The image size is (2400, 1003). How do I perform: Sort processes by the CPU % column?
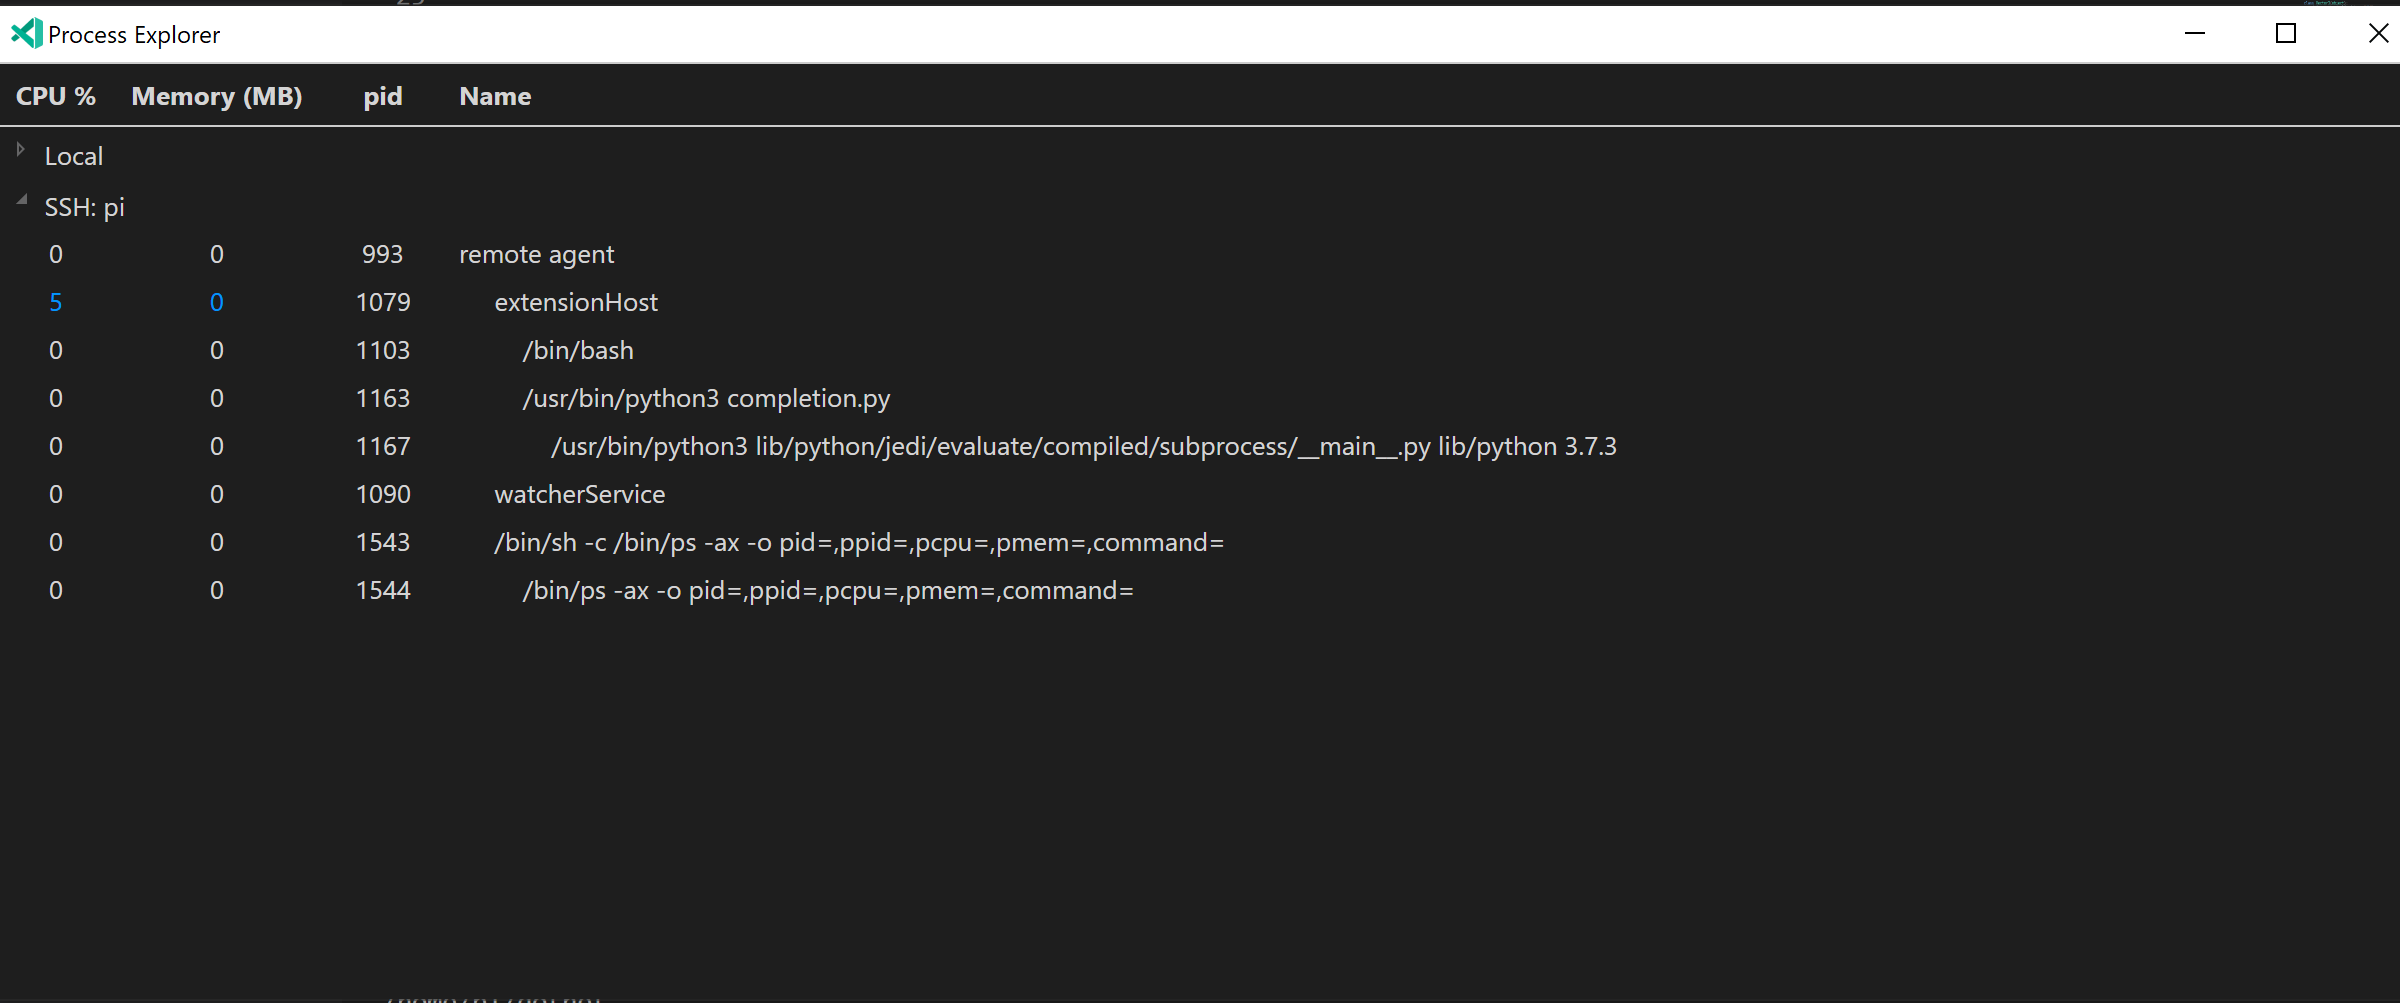pos(55,96)
